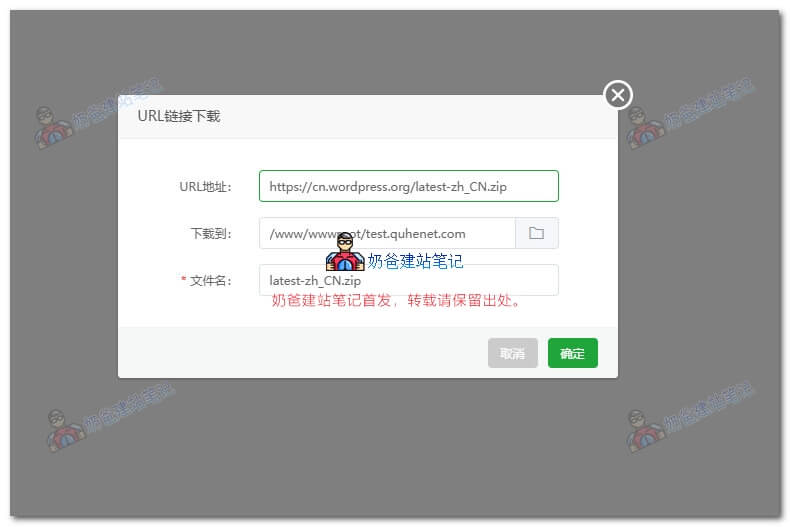Click the URL地址 label
790x527 pixels.
pyautogui.click(x=205, y=187)
